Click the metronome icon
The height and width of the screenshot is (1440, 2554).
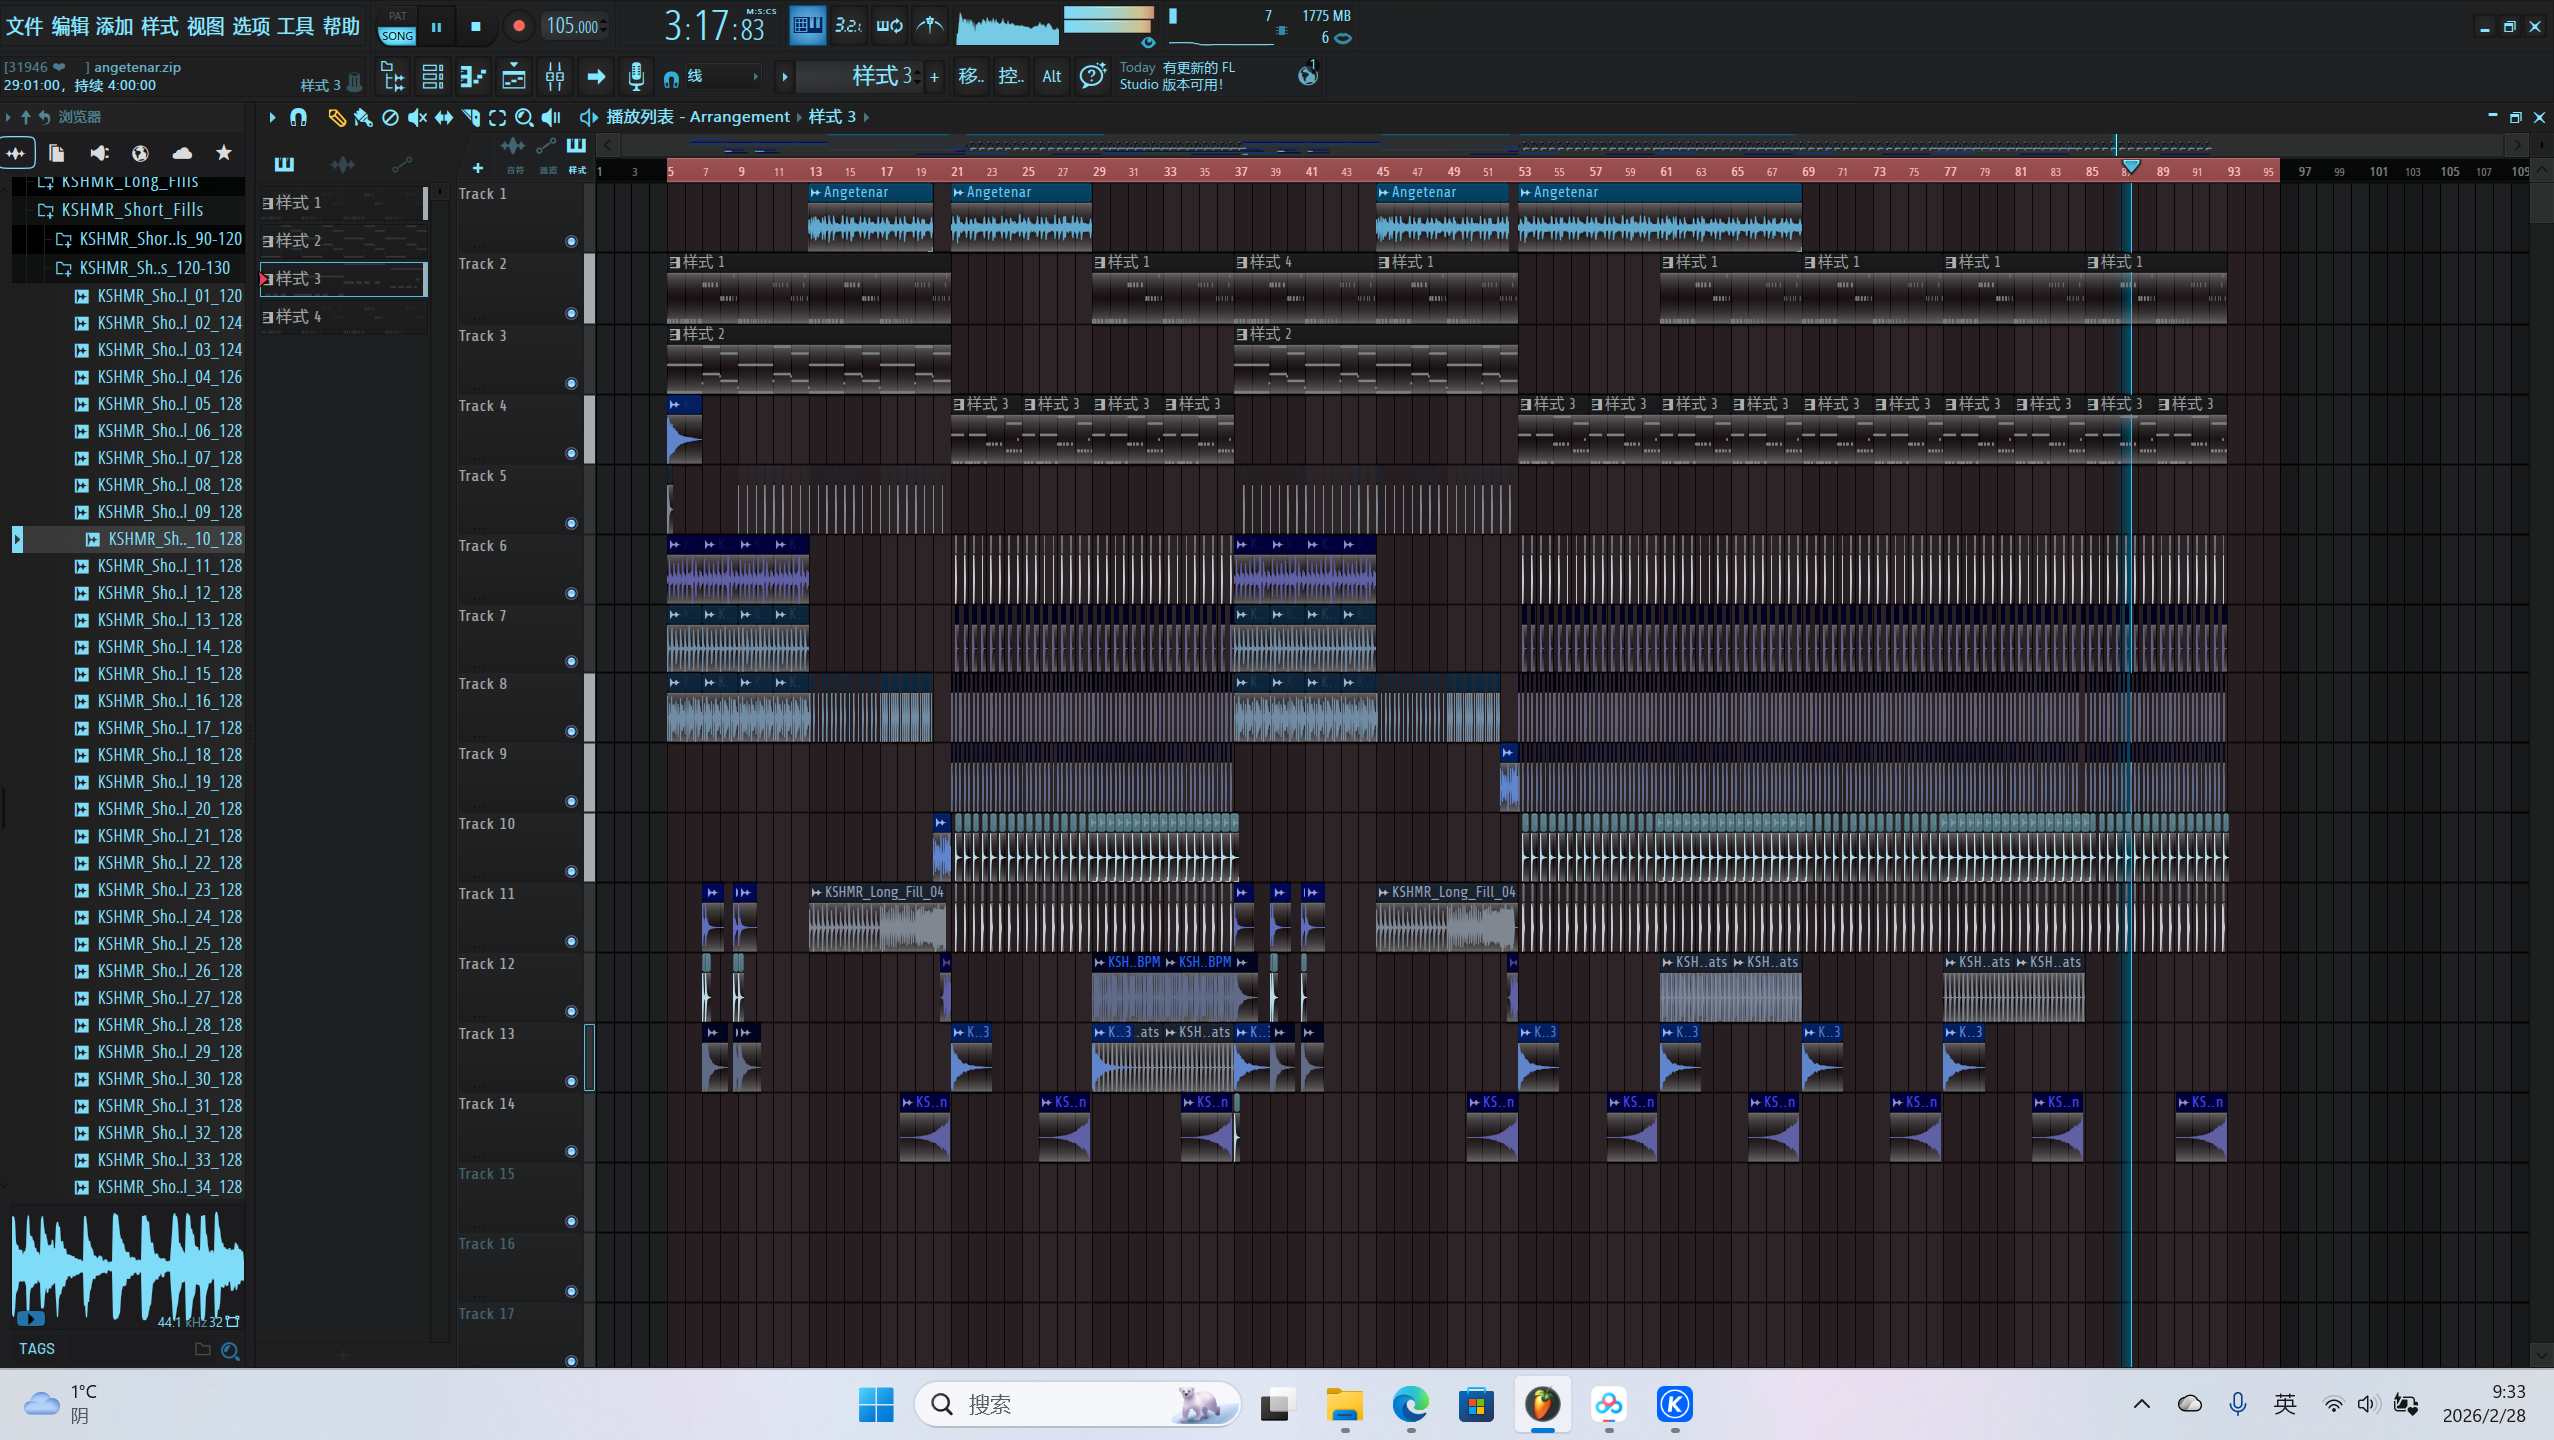[929, 26]
